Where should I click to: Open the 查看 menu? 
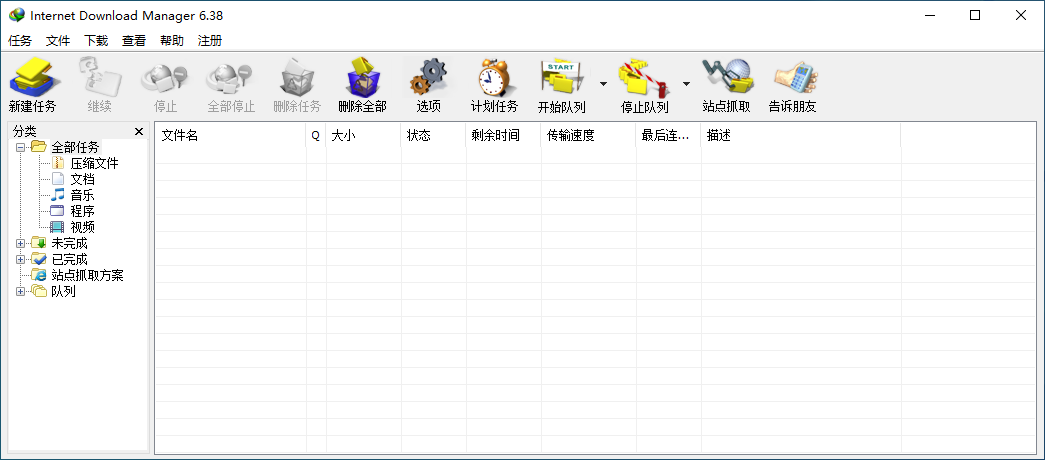(134, 41)
